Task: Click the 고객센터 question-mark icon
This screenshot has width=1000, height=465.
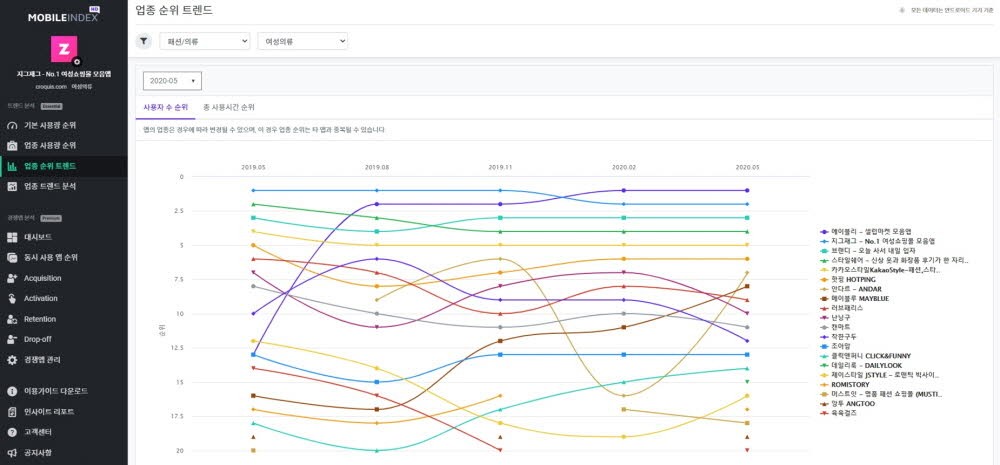Action: 11,432
